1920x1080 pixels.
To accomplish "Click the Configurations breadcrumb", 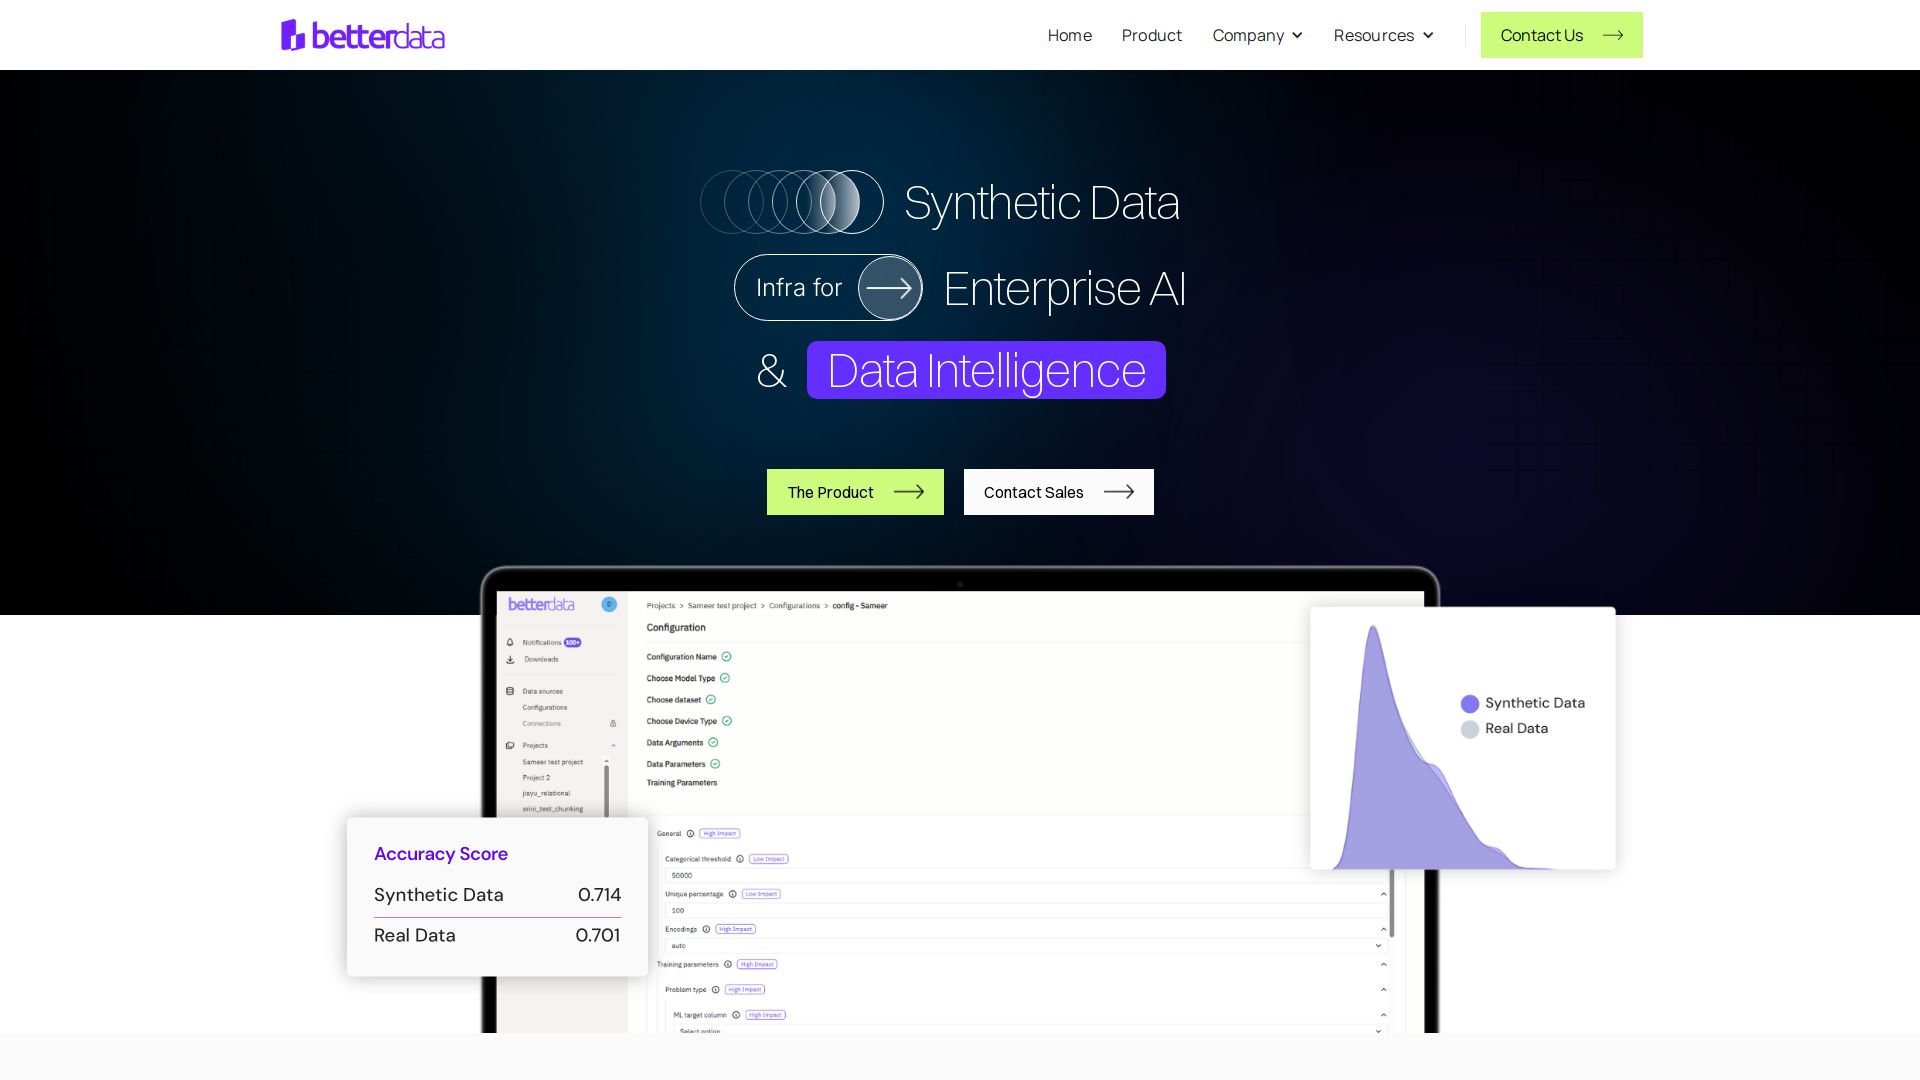I will click(x=794, y=606).
